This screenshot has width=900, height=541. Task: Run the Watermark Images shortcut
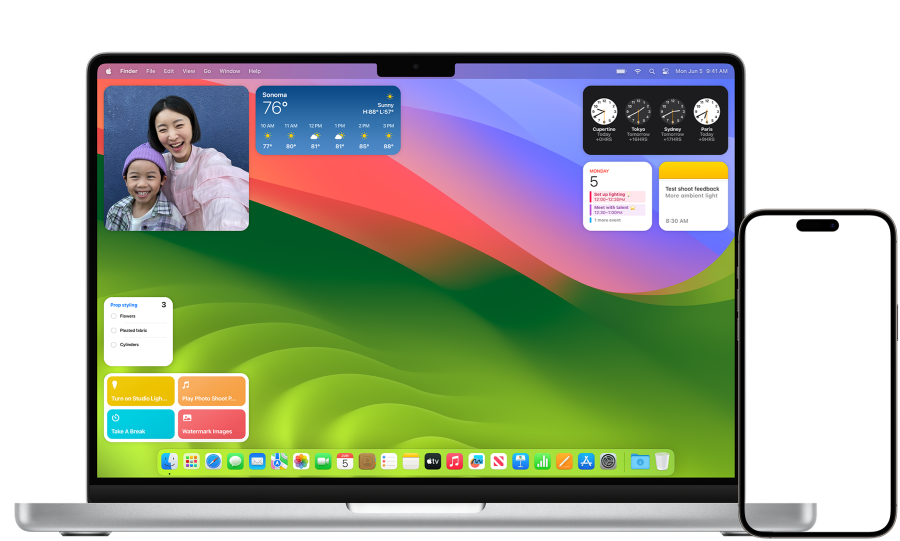(x=211, y=424)
